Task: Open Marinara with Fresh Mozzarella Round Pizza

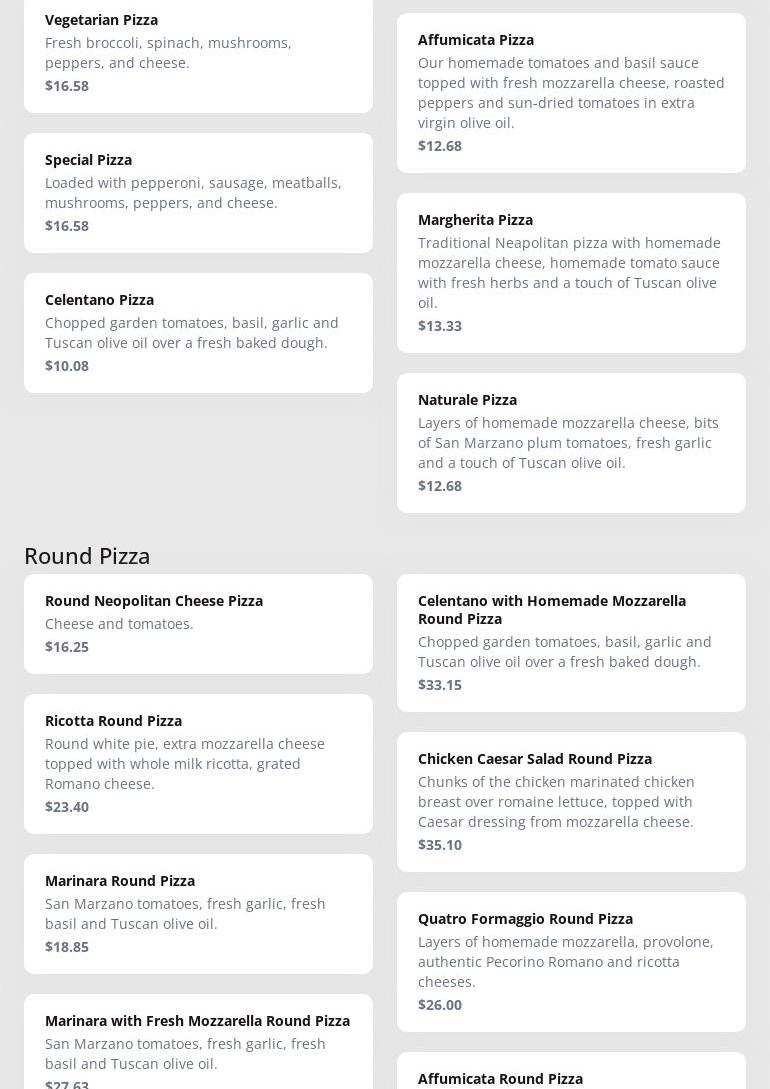Action: [198, 1040]
